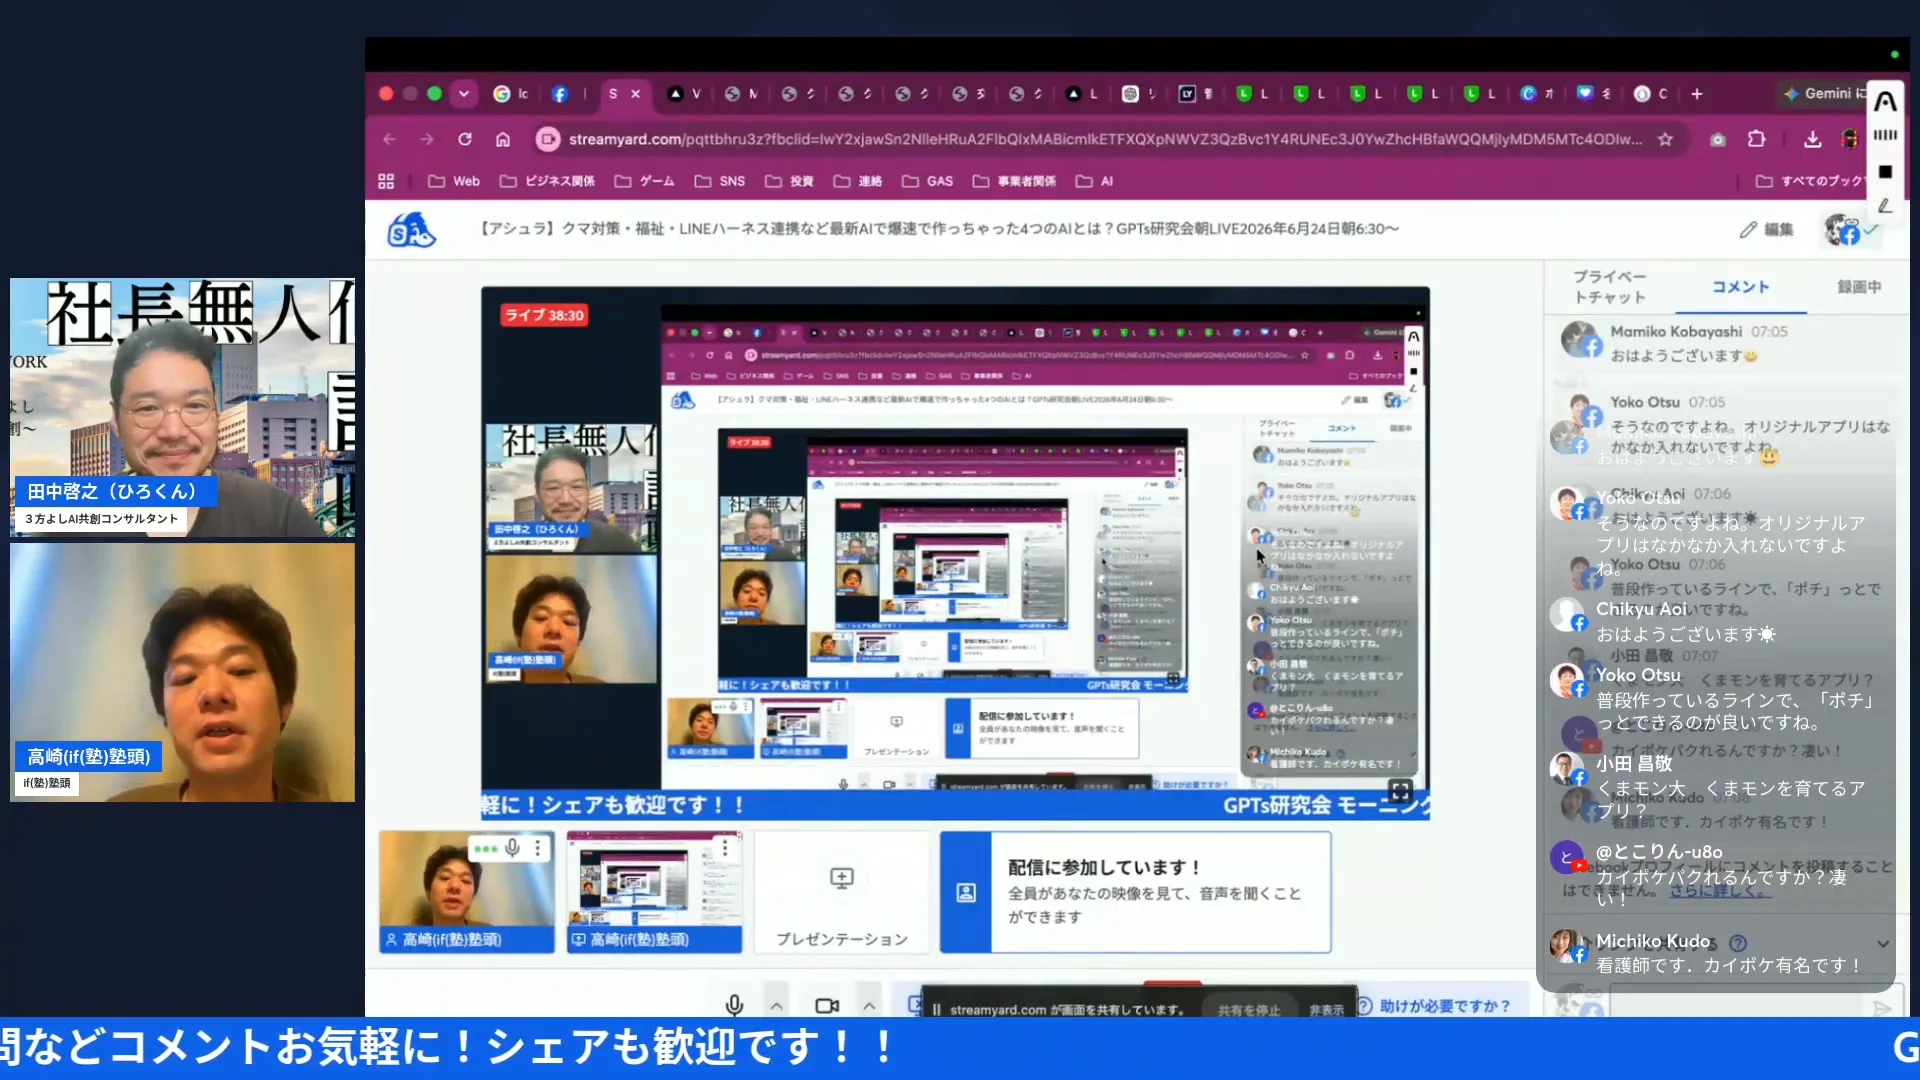This screenshot has width=1920, height=1080.
Task: Select the pen tool in the side annotation bar
Action: click(x=1885, y=207)
